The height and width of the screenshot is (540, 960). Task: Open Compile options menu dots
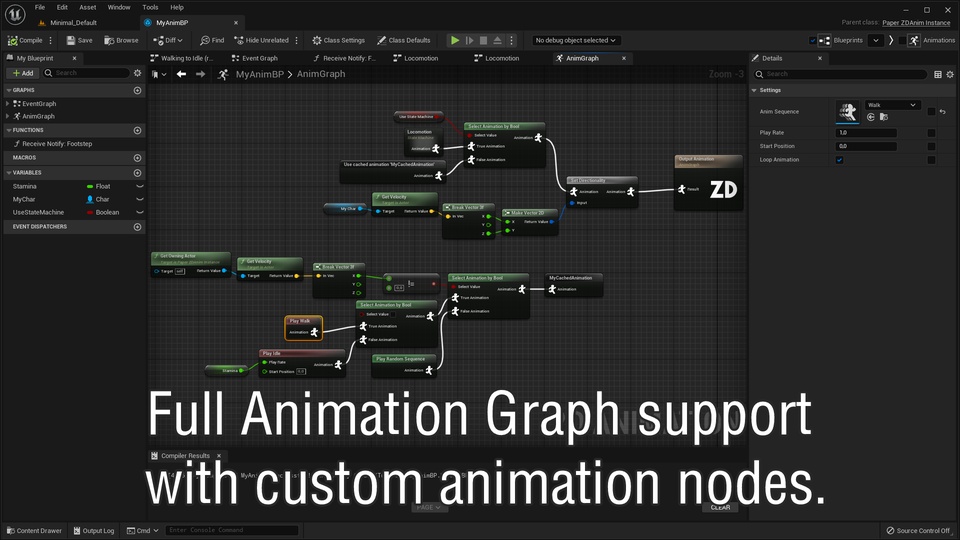click(x=51, y=40)
